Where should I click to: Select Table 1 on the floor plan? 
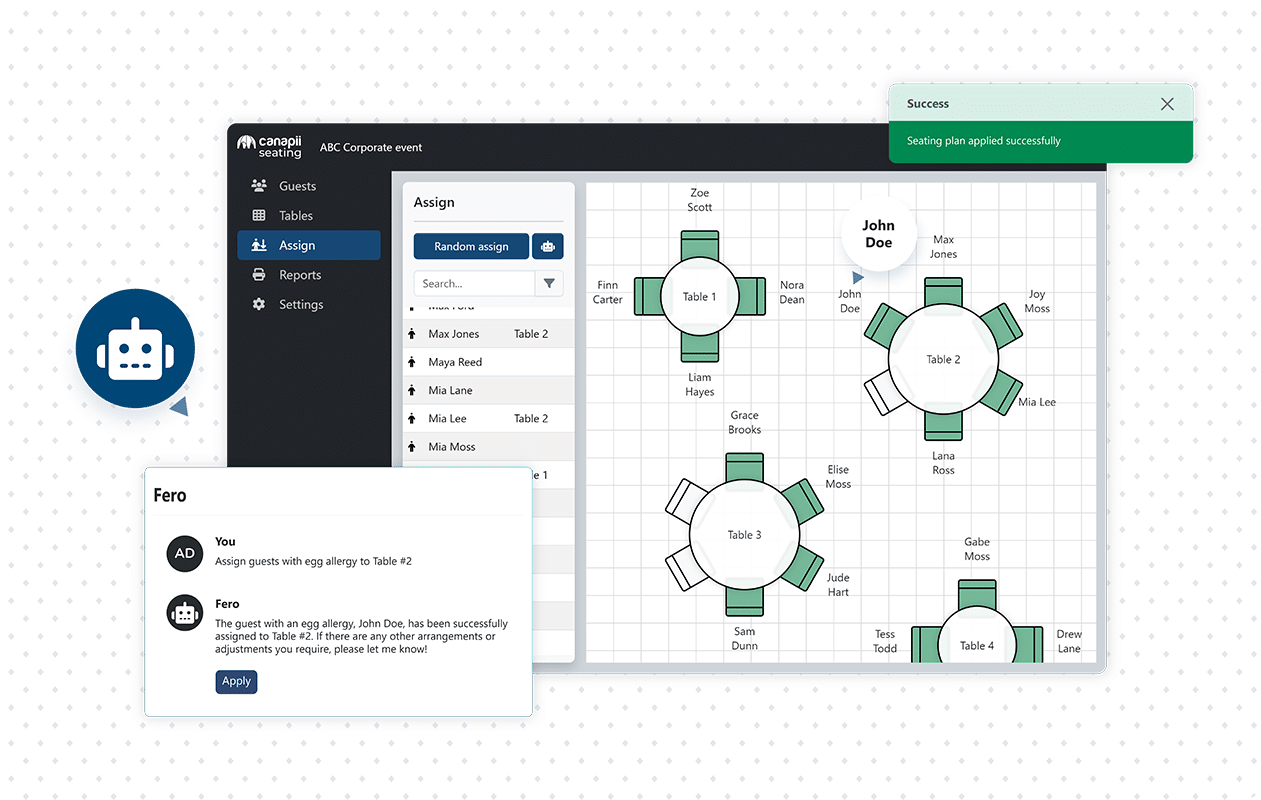[700, 296]
